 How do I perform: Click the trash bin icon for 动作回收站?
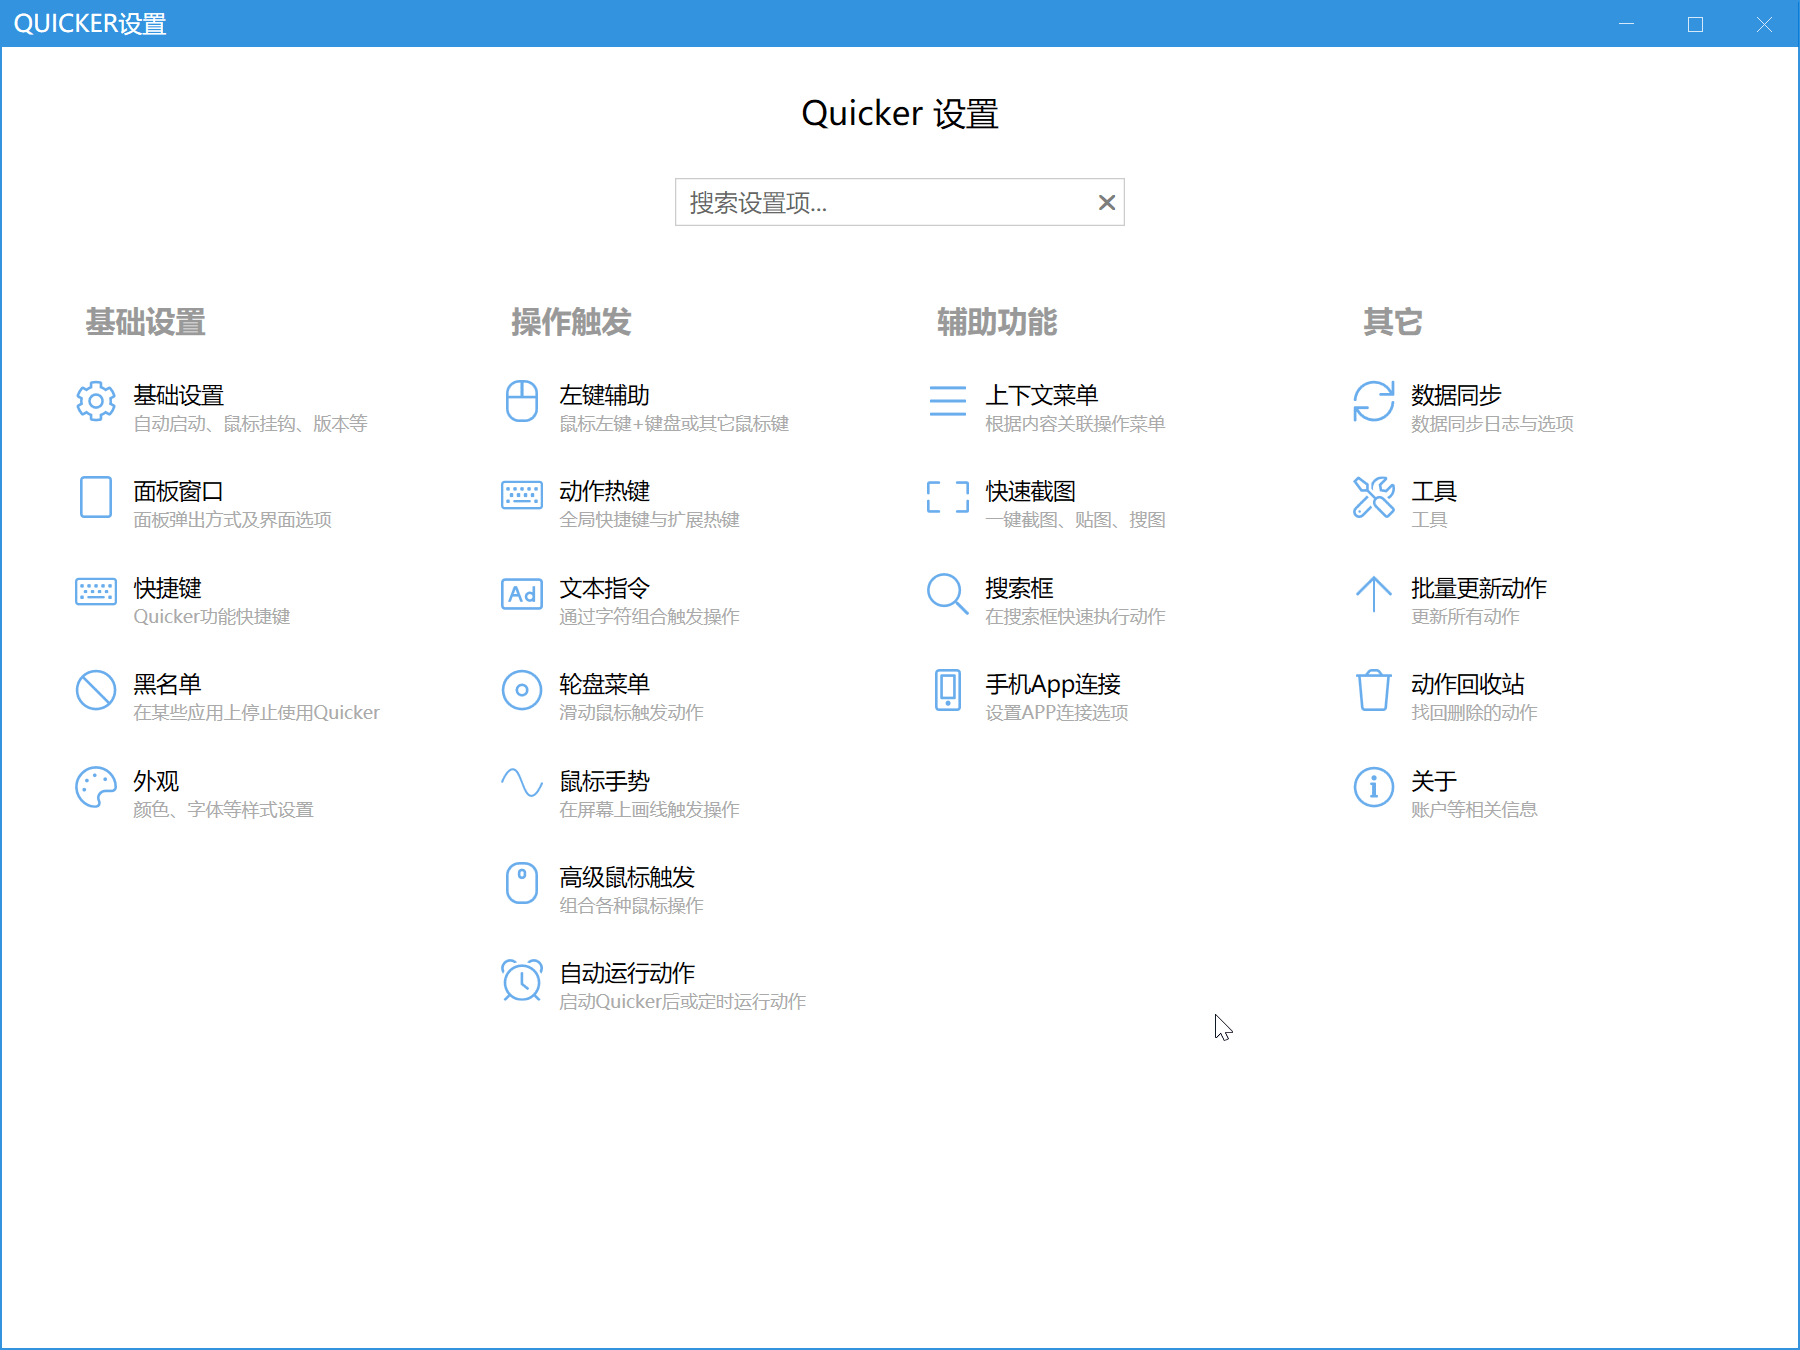pyautogui.click(x=1374, y=690)
